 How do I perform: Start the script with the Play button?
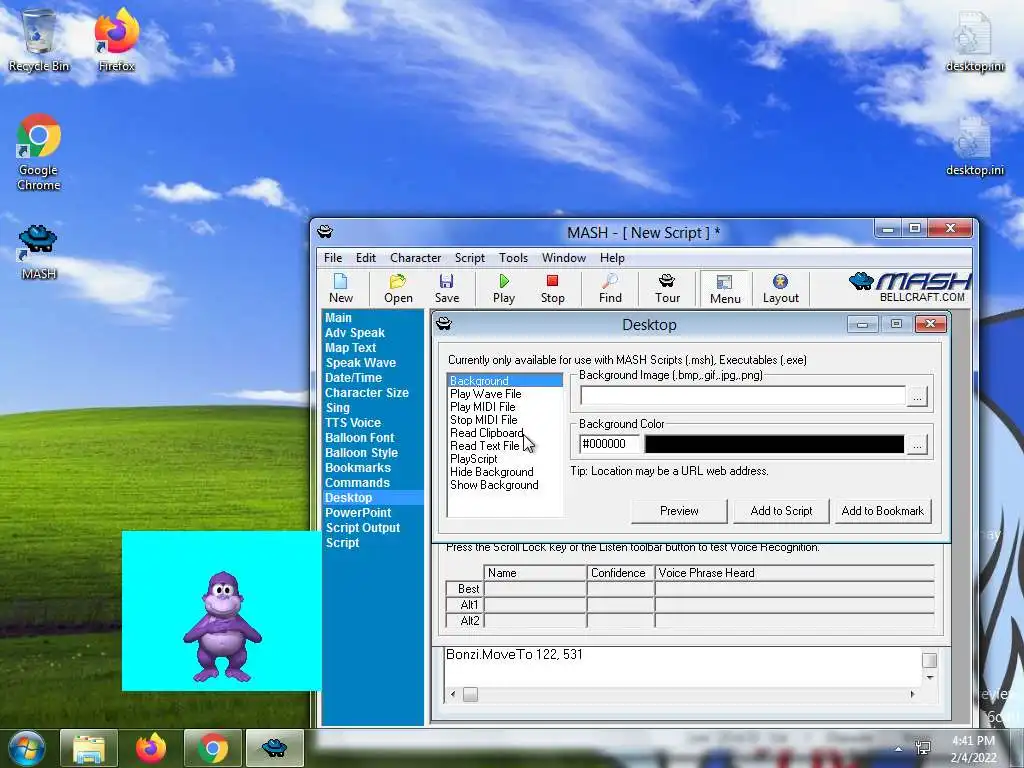504,289
